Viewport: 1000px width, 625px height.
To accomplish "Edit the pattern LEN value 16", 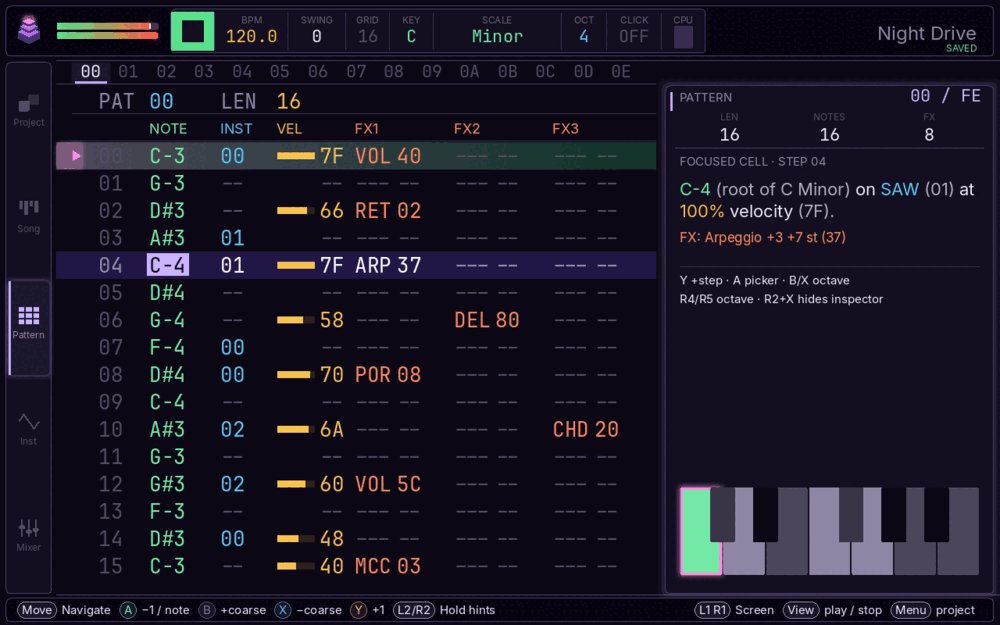I will (x=289, y=101).
